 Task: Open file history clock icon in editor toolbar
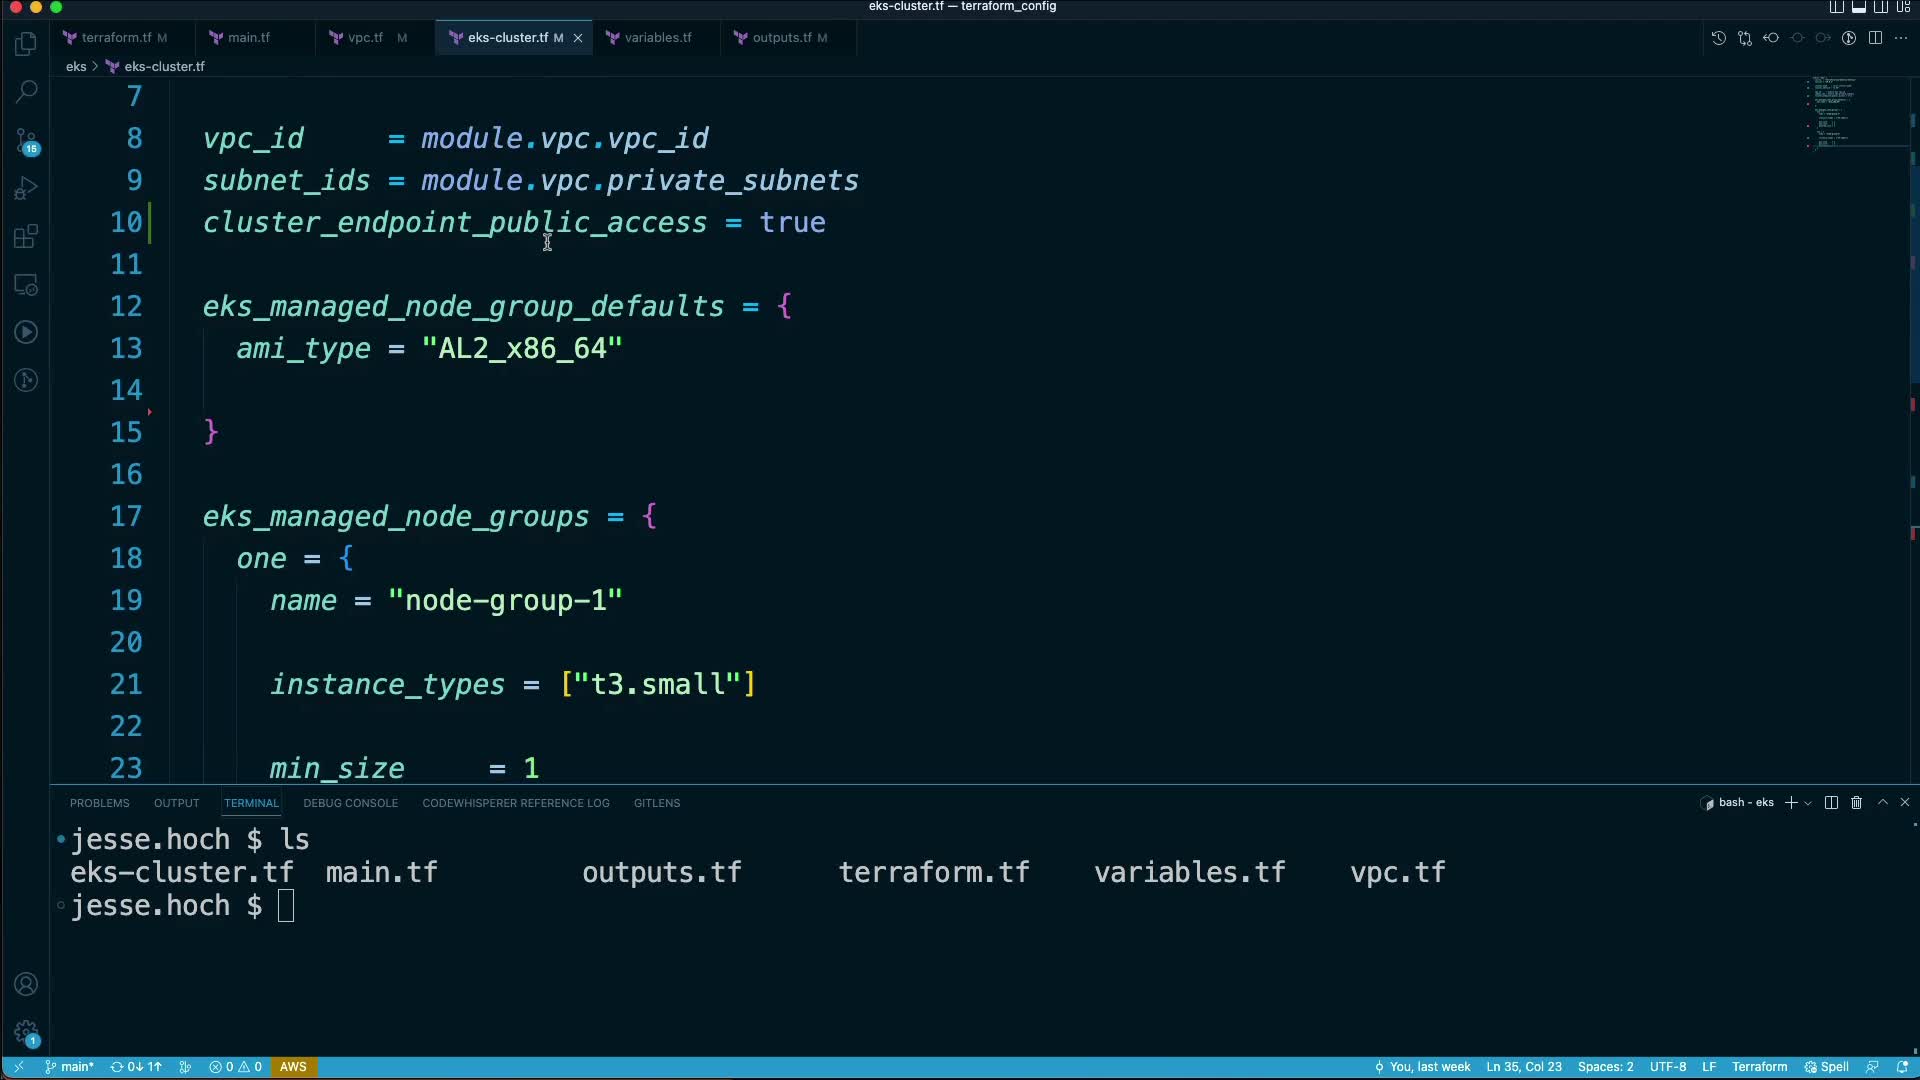point(1718,38)
